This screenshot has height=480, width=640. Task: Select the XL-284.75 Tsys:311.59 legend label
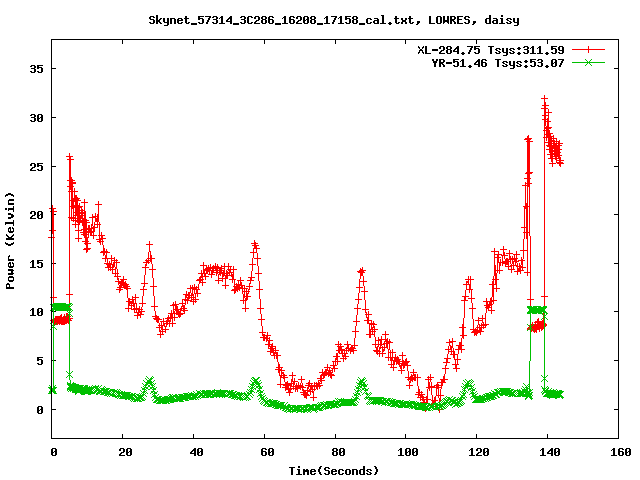491,50
